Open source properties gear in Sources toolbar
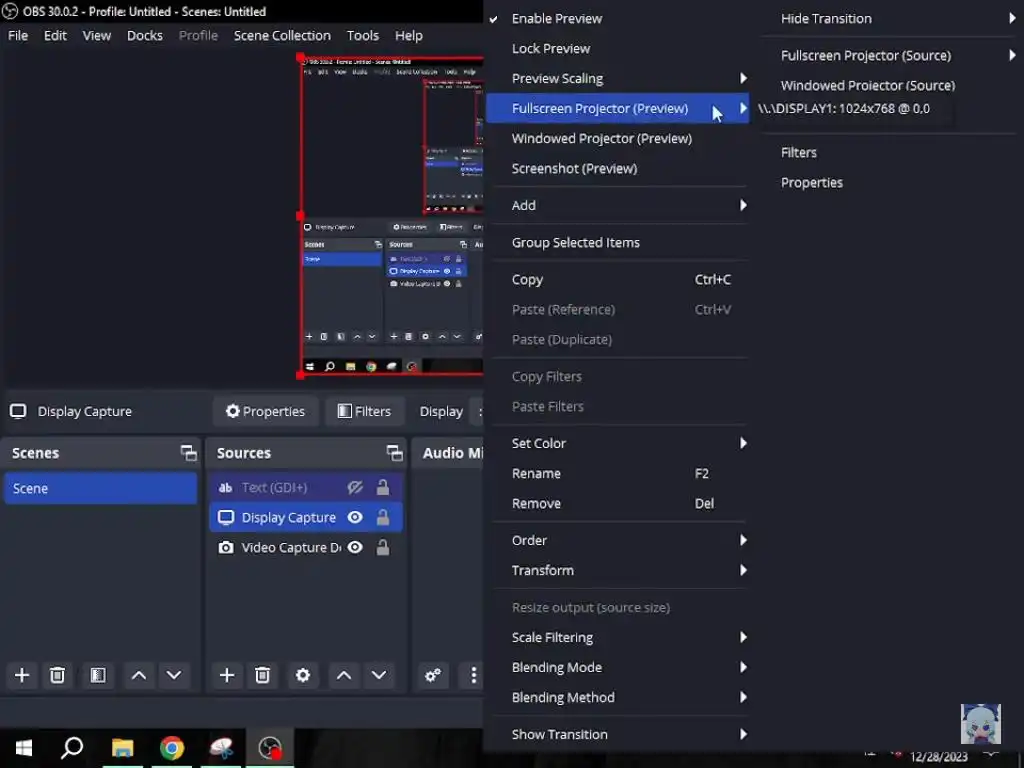 pyautogui.click(x=303, y=675)
